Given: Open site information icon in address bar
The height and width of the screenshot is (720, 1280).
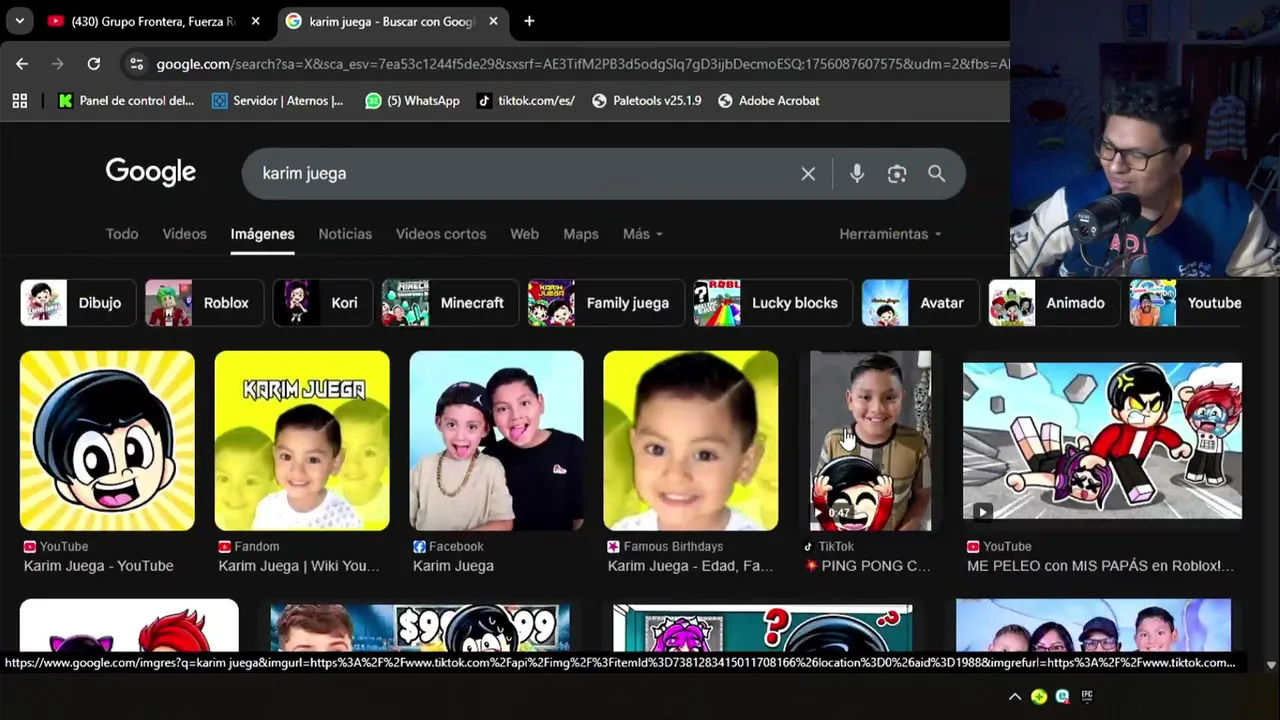Looking at the screenshot, I should (x=136, y=64).
